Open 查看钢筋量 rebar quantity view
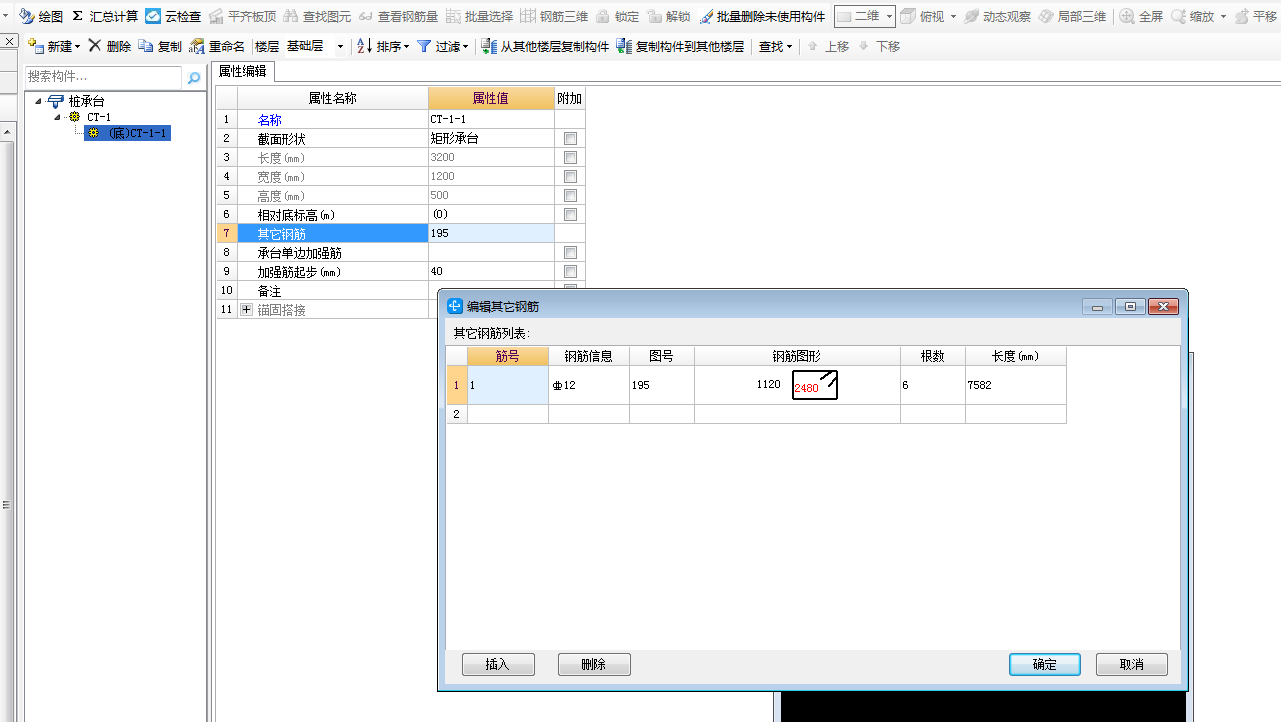 [x=398, y=17]
